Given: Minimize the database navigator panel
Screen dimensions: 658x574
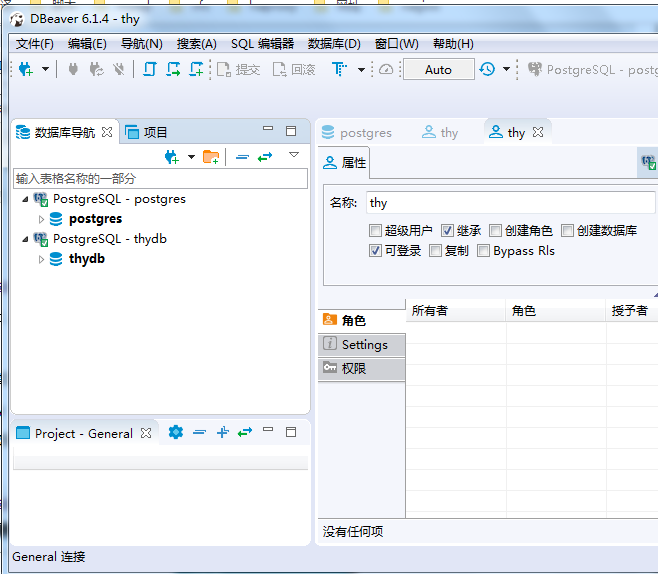Looking at the screenshot, I should tap(268, 128).
